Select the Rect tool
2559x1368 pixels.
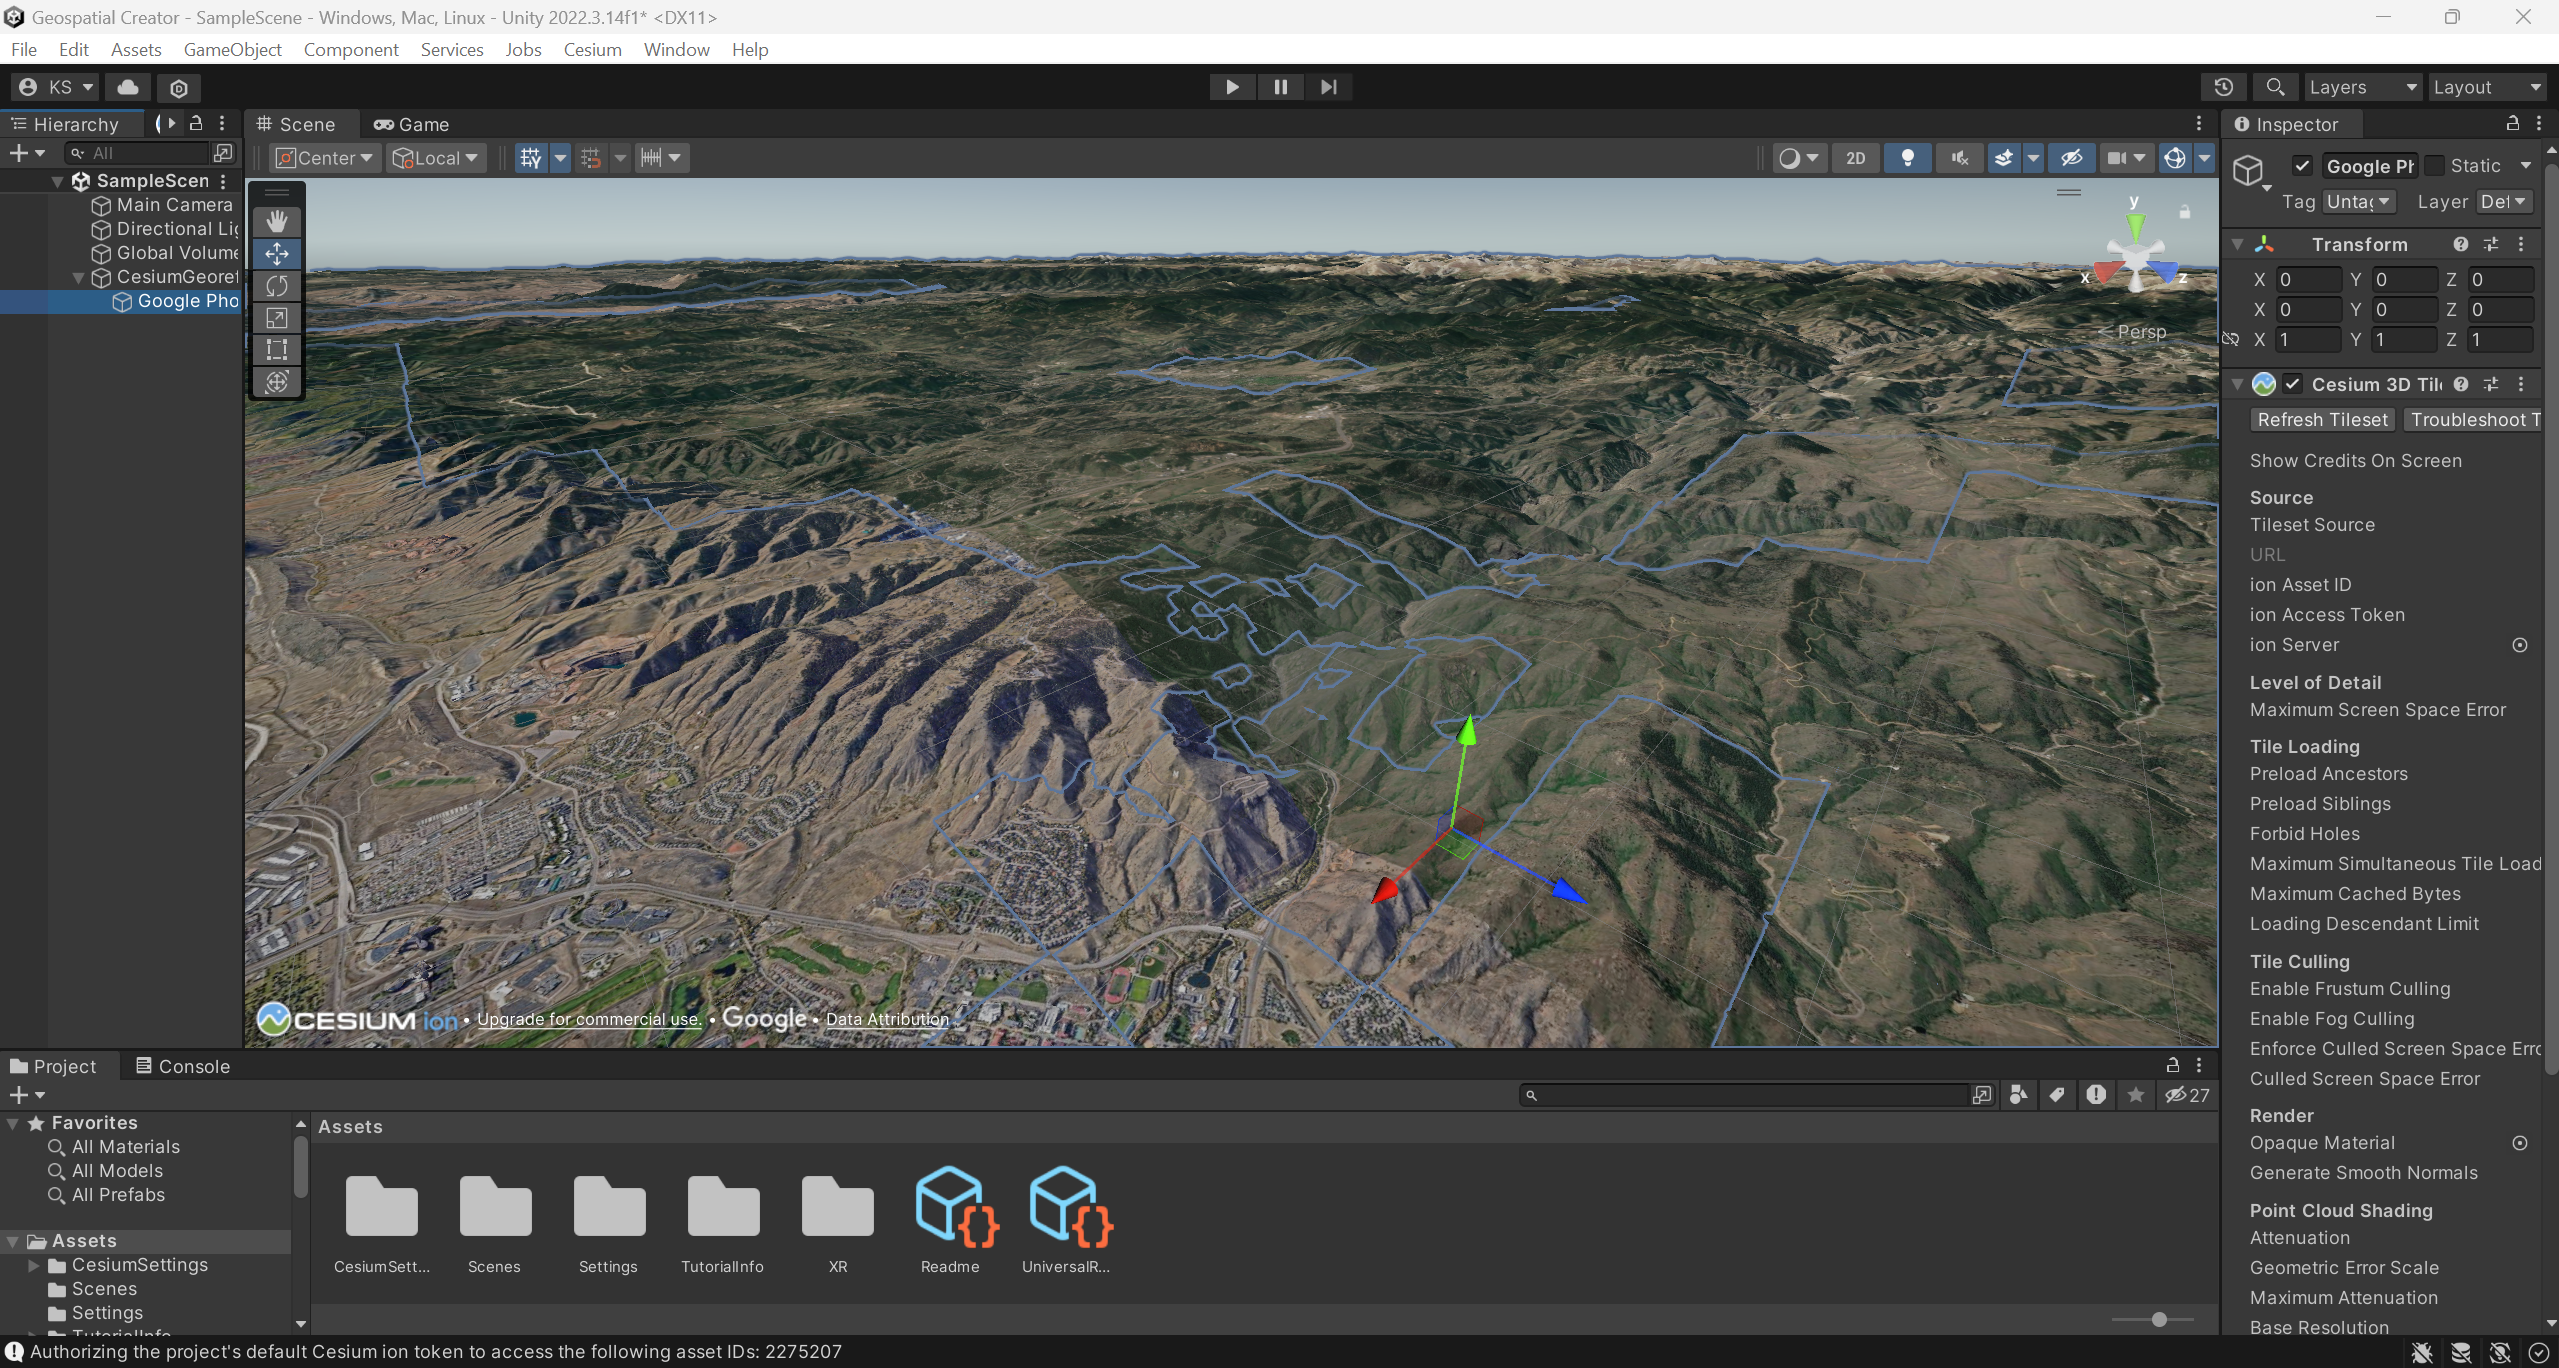(277, 350)
